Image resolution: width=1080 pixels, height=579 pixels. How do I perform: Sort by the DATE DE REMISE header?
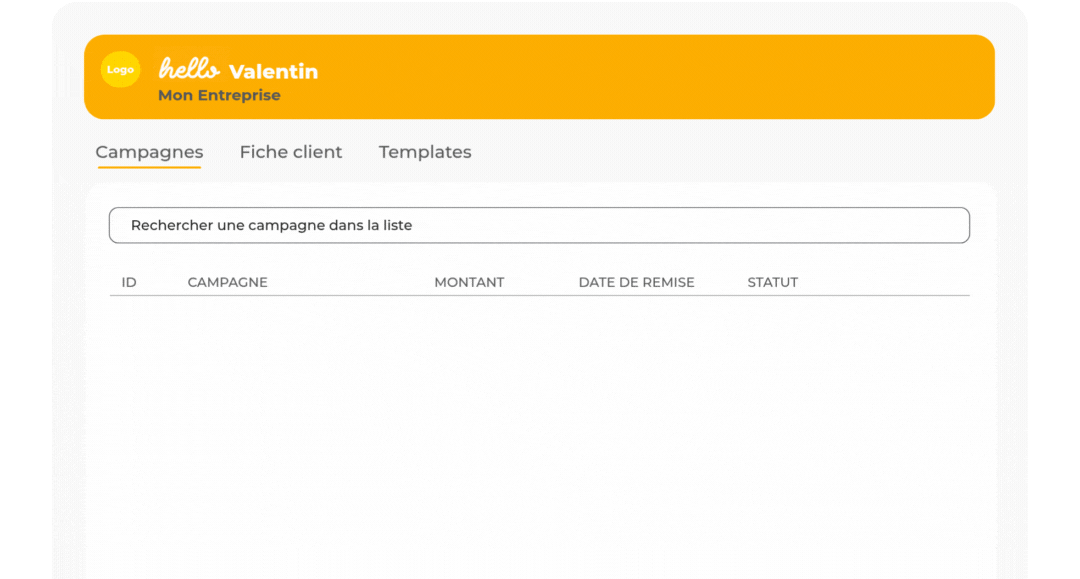pyautogui.click(x=636, y=282)
